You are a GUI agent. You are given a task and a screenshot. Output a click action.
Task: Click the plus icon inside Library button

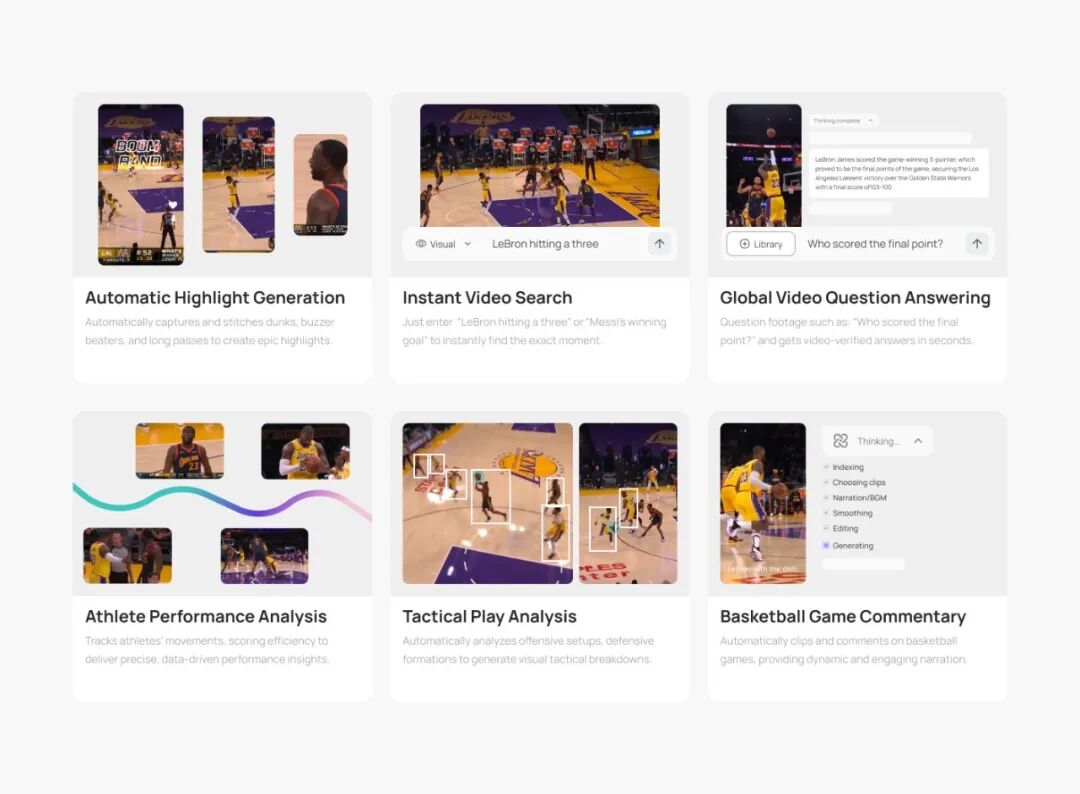click(745, 244)
